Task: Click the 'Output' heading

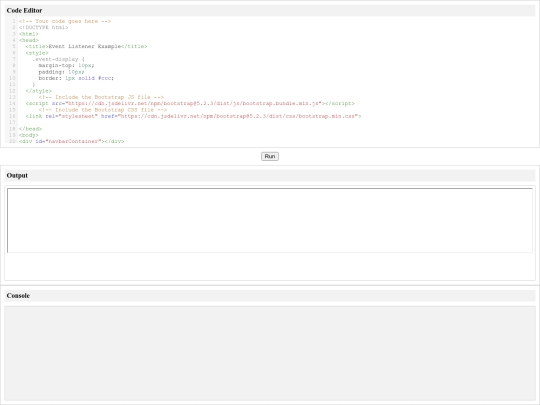Action: tap(17, 175)
